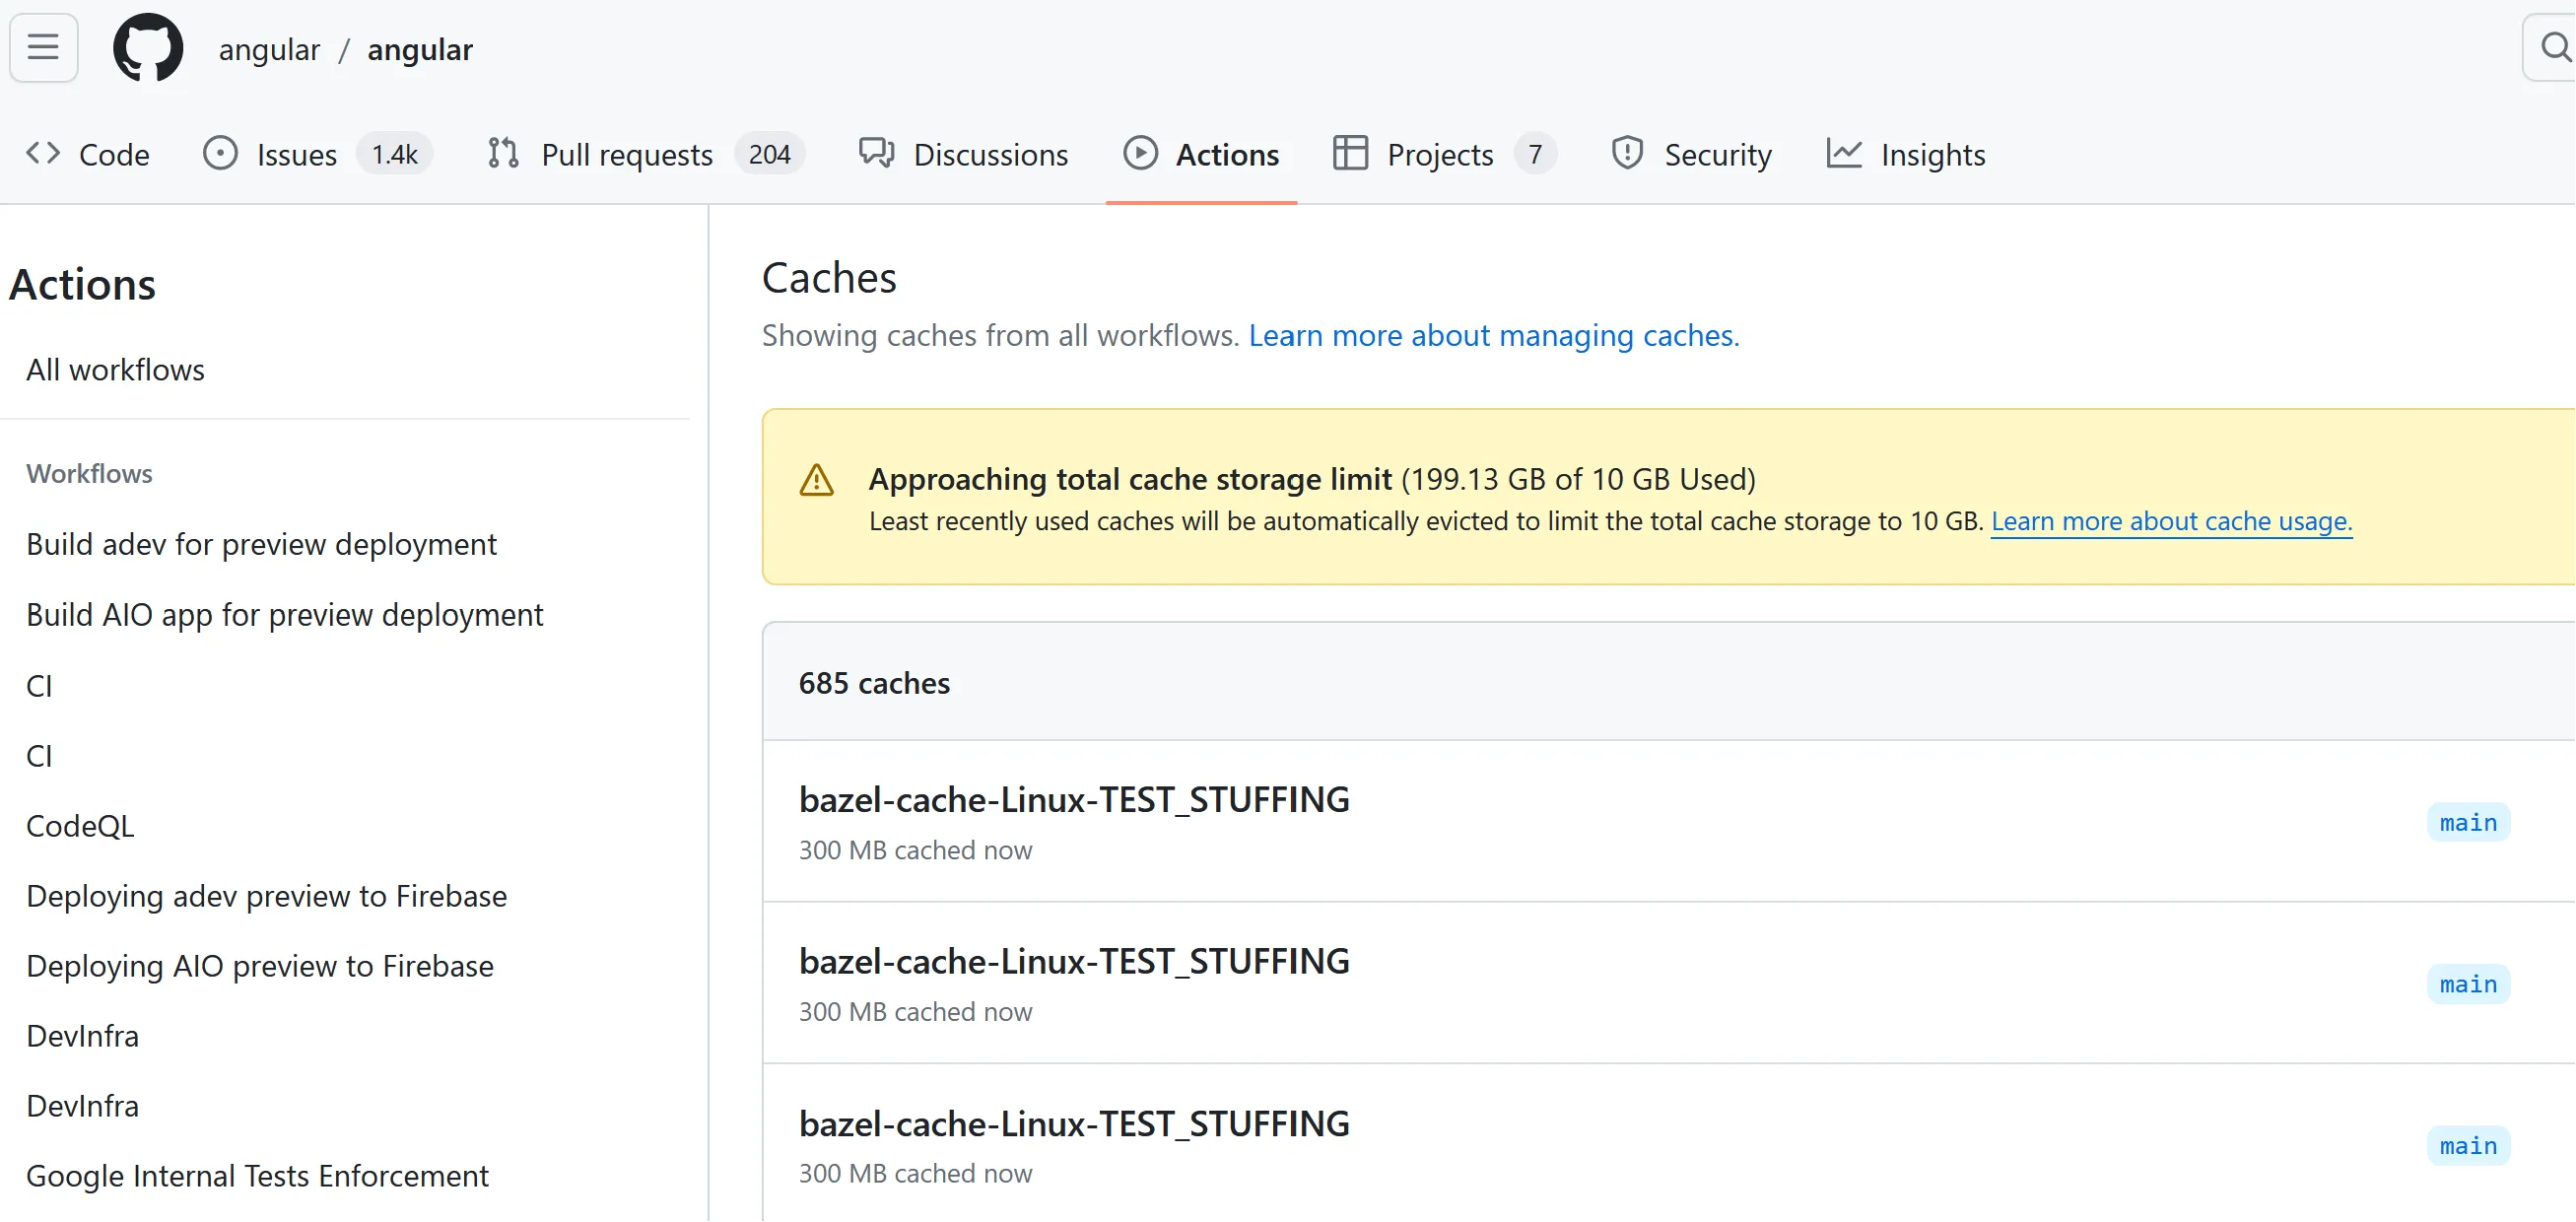Image resolution: width=2576 pixels, height=1222 pixels.
Task: Open 'Google Internal Tests Enforcement' workflow
Action: tap(257, 1176)
